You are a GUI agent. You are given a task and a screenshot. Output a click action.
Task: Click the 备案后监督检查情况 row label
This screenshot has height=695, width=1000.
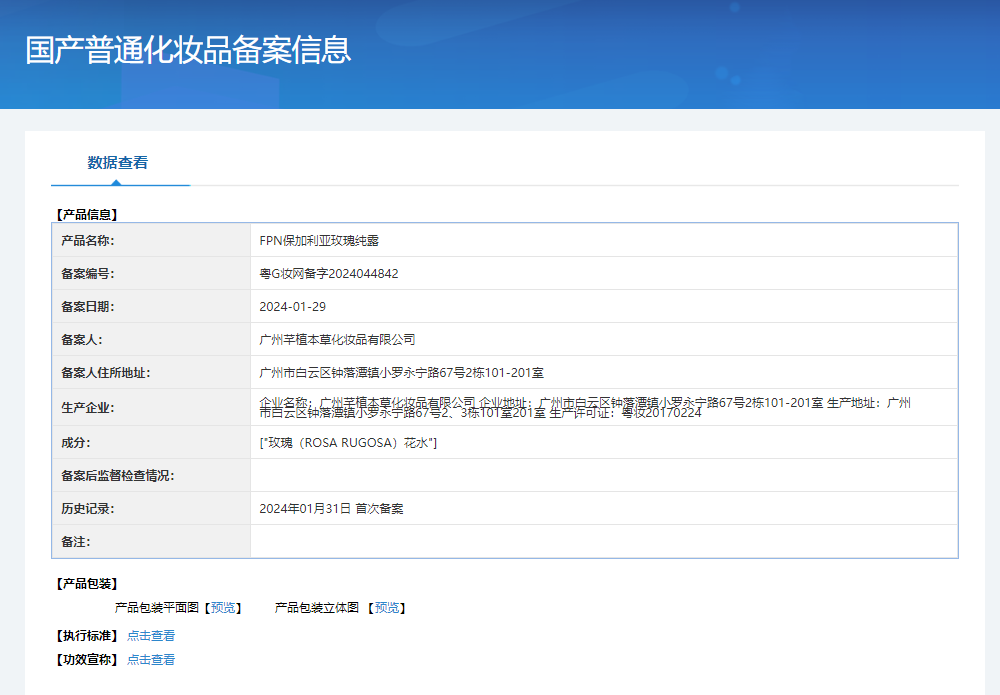117,476
